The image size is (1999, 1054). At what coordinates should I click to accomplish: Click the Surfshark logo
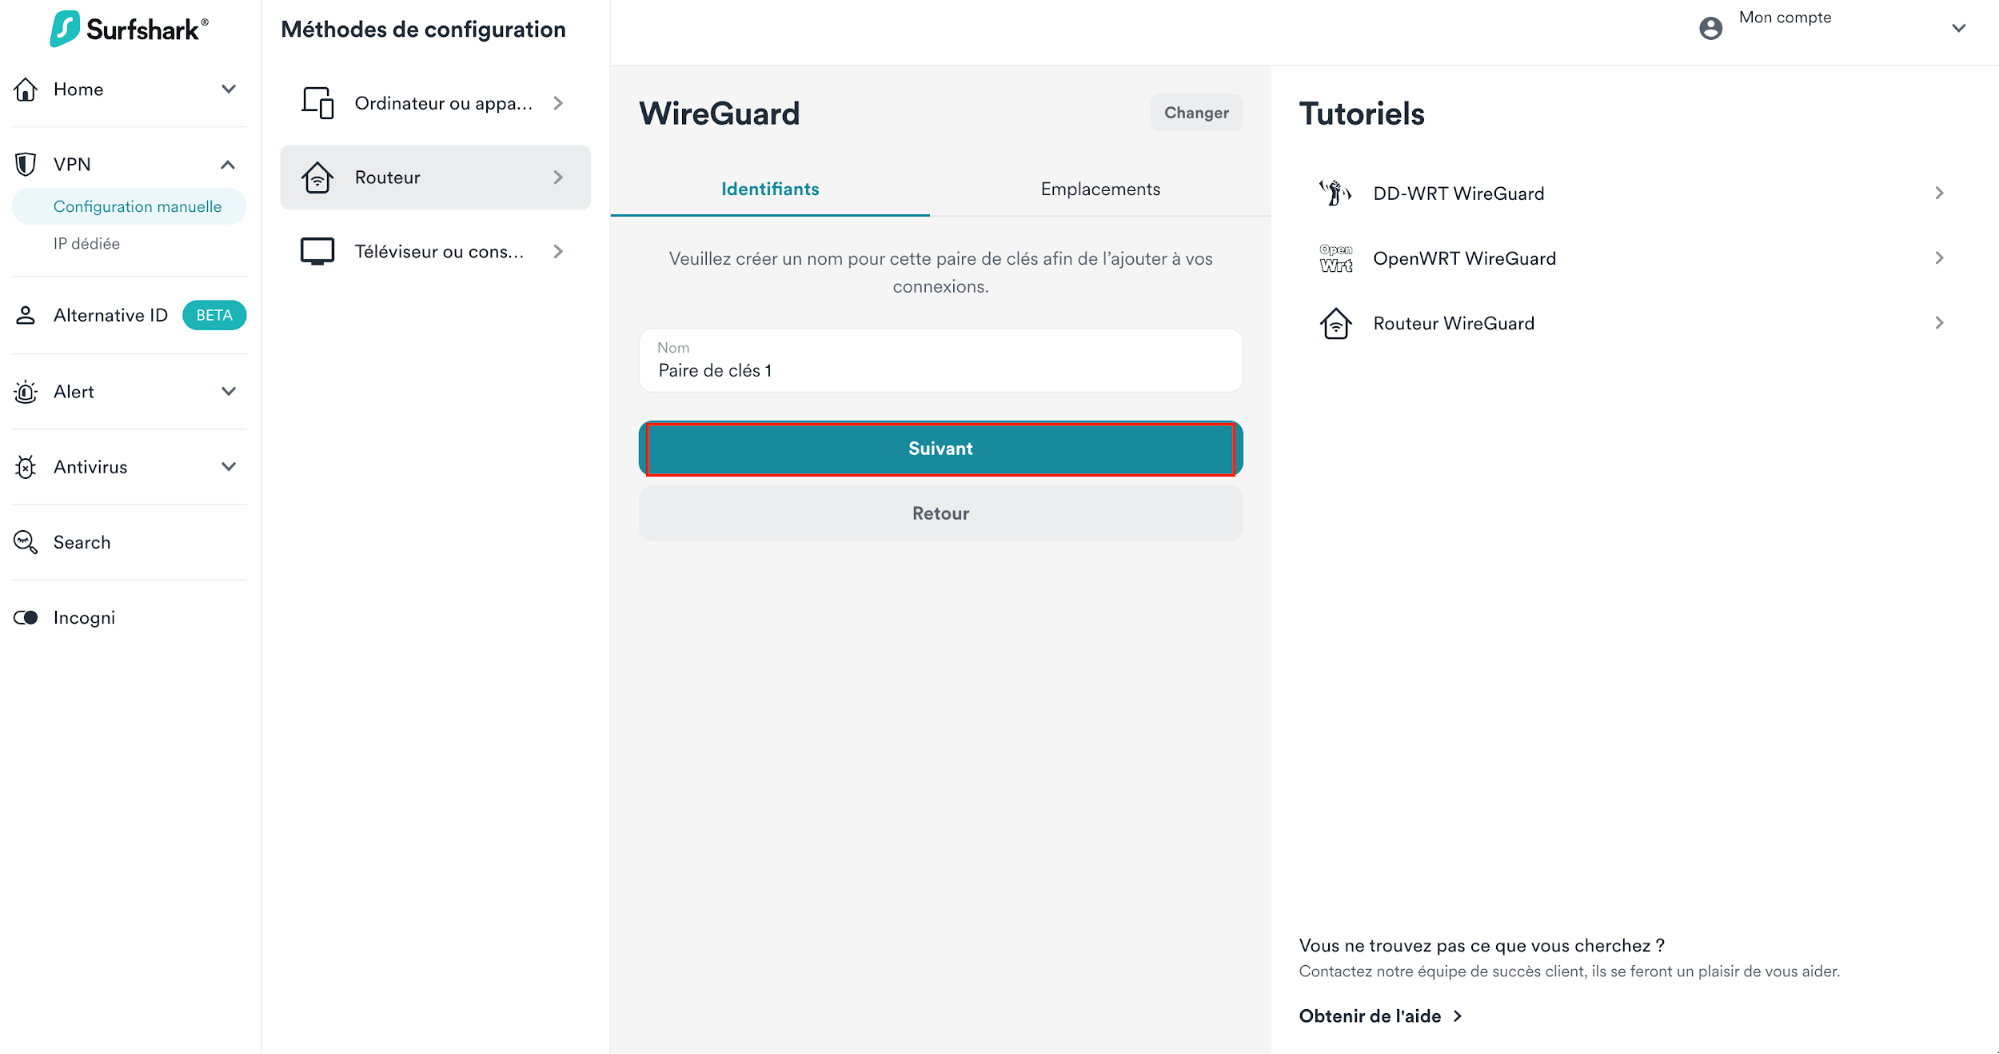tap(129, 29)
